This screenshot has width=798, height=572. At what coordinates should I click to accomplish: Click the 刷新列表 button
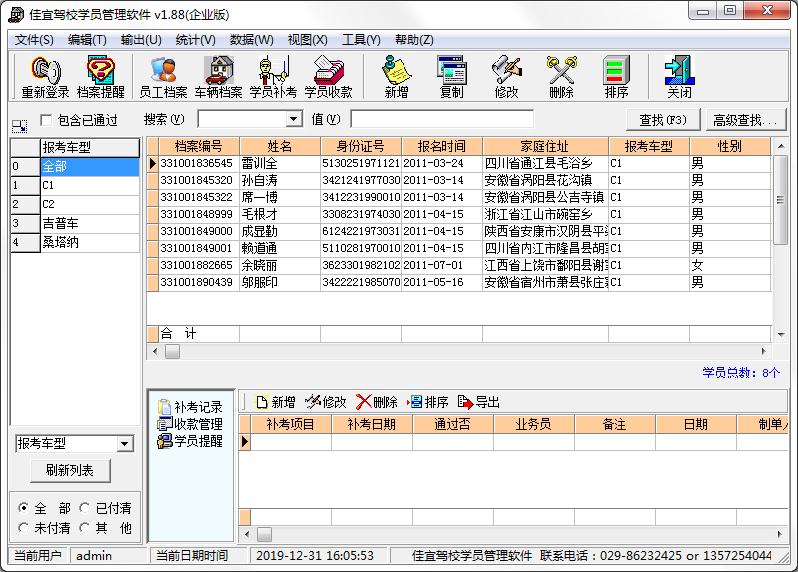70,470
